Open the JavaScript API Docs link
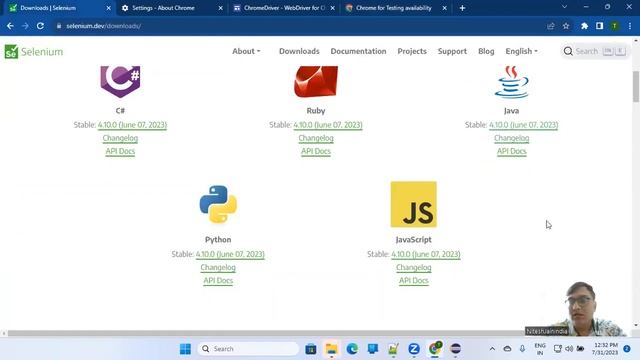 click(413, 281)
